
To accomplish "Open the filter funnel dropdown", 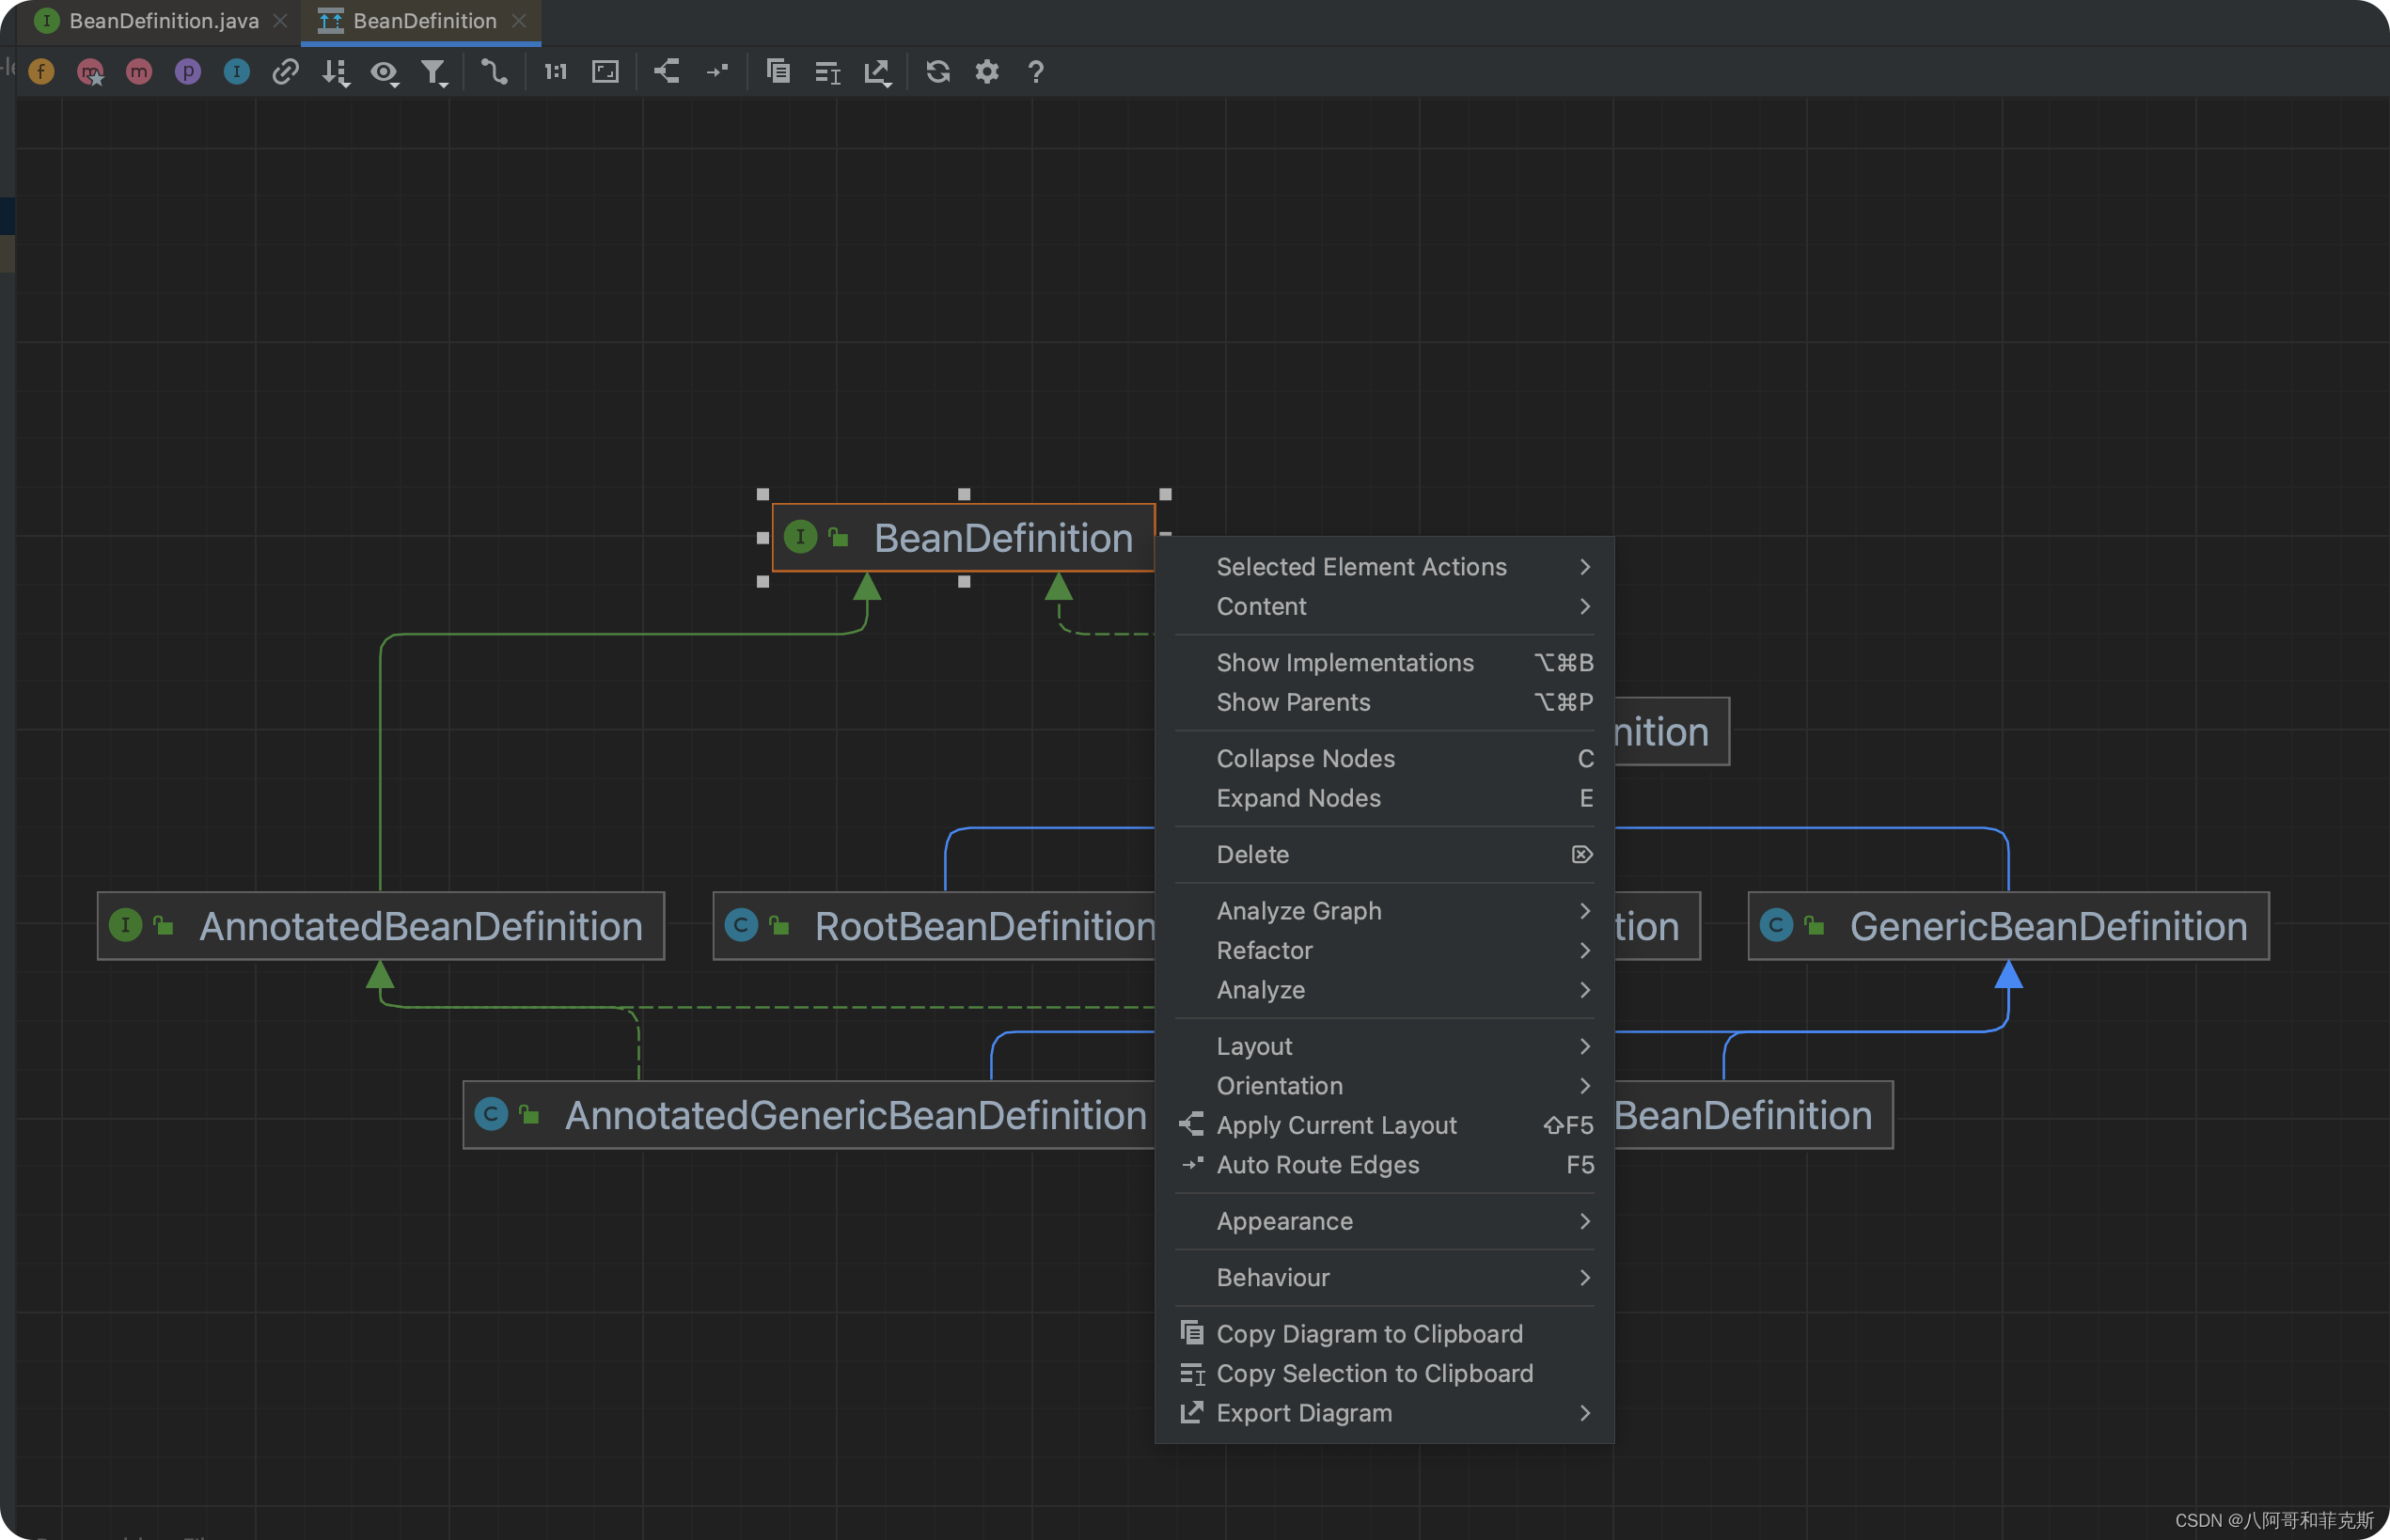I will (433, 72).
